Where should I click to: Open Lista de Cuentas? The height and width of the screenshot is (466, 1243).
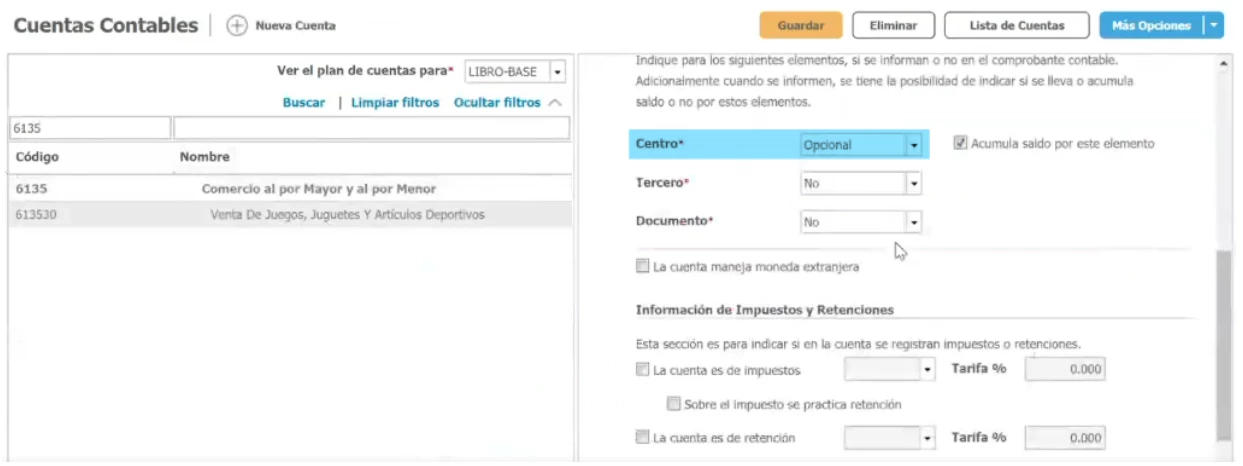coord(1015,26)
